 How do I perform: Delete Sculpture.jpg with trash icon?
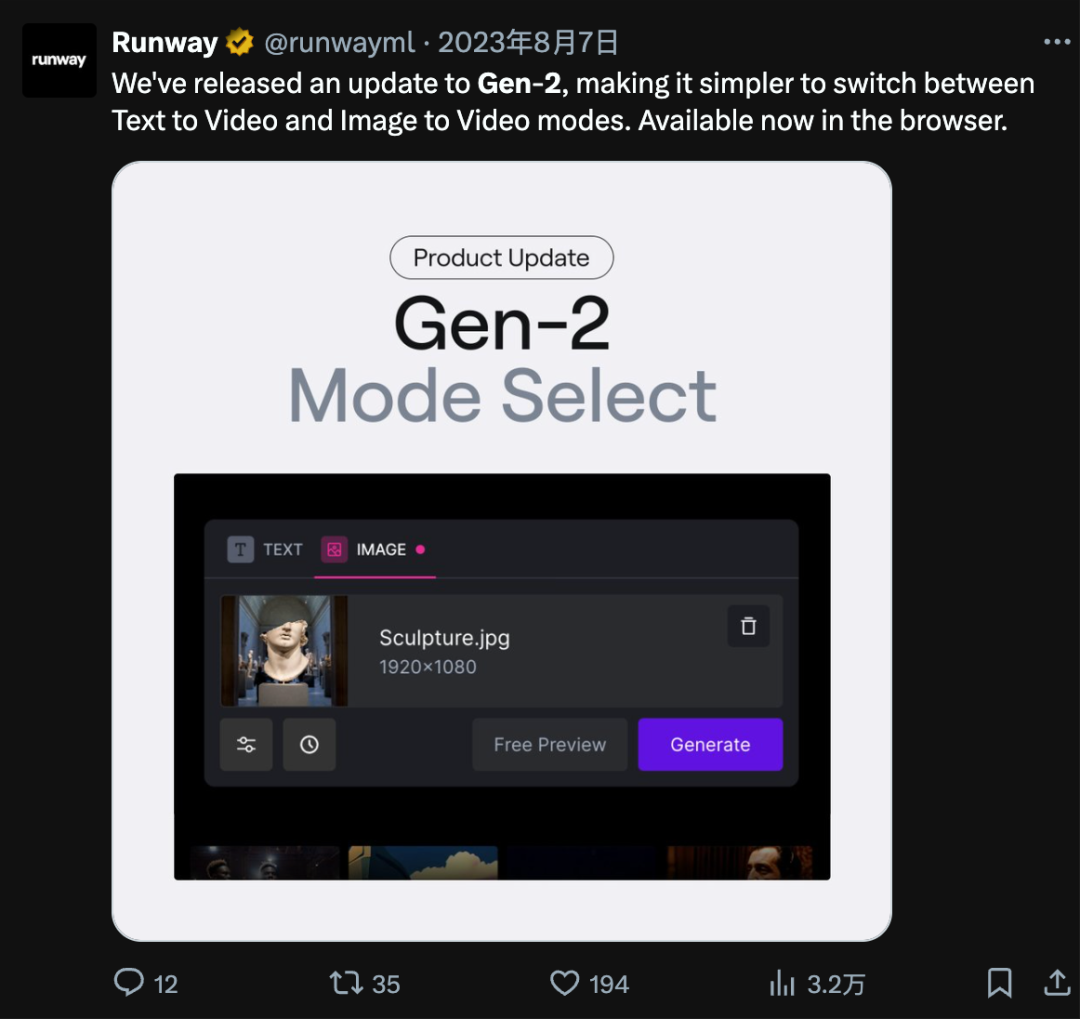(x=748, y=627)
